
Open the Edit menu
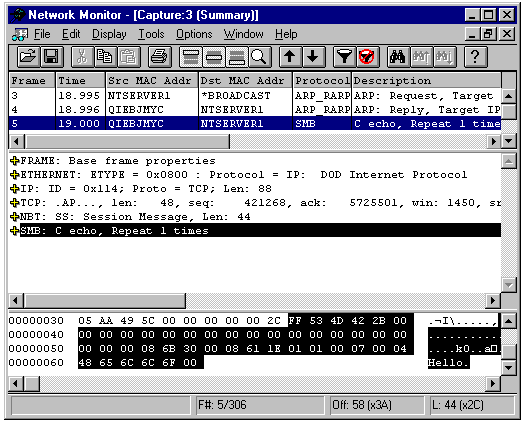coord(71,34)
